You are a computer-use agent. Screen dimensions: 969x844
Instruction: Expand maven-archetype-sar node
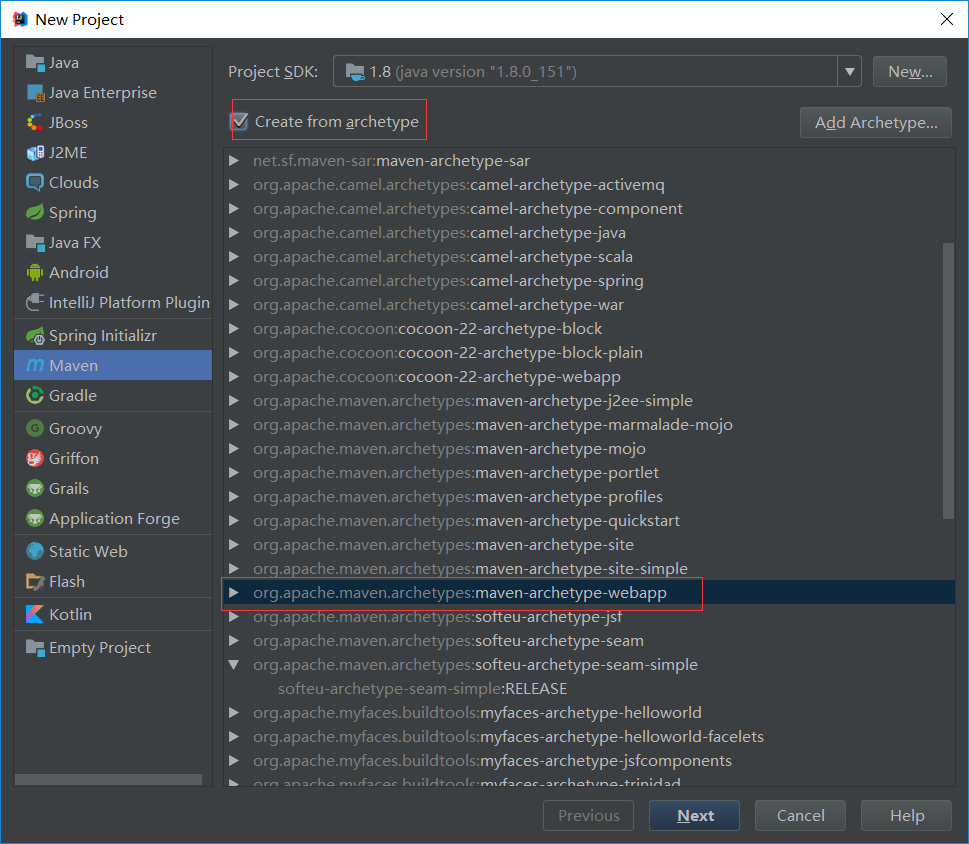[x=234, y=161]
